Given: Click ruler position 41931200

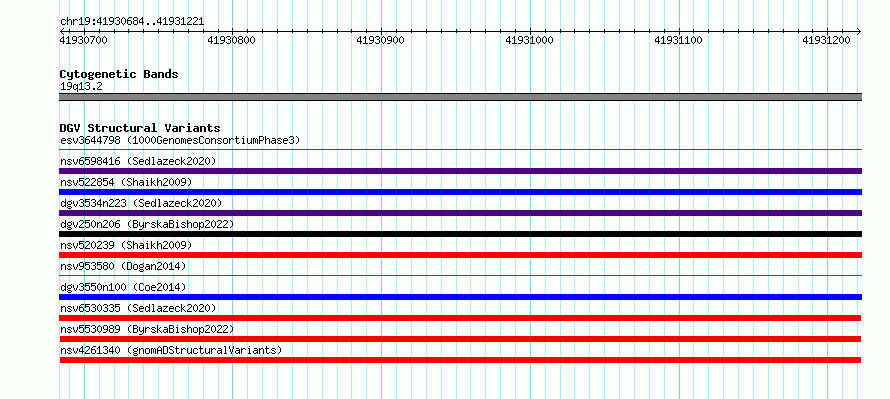Looking at the screenshot, I should pyautogui.click(x=826, y=40).
